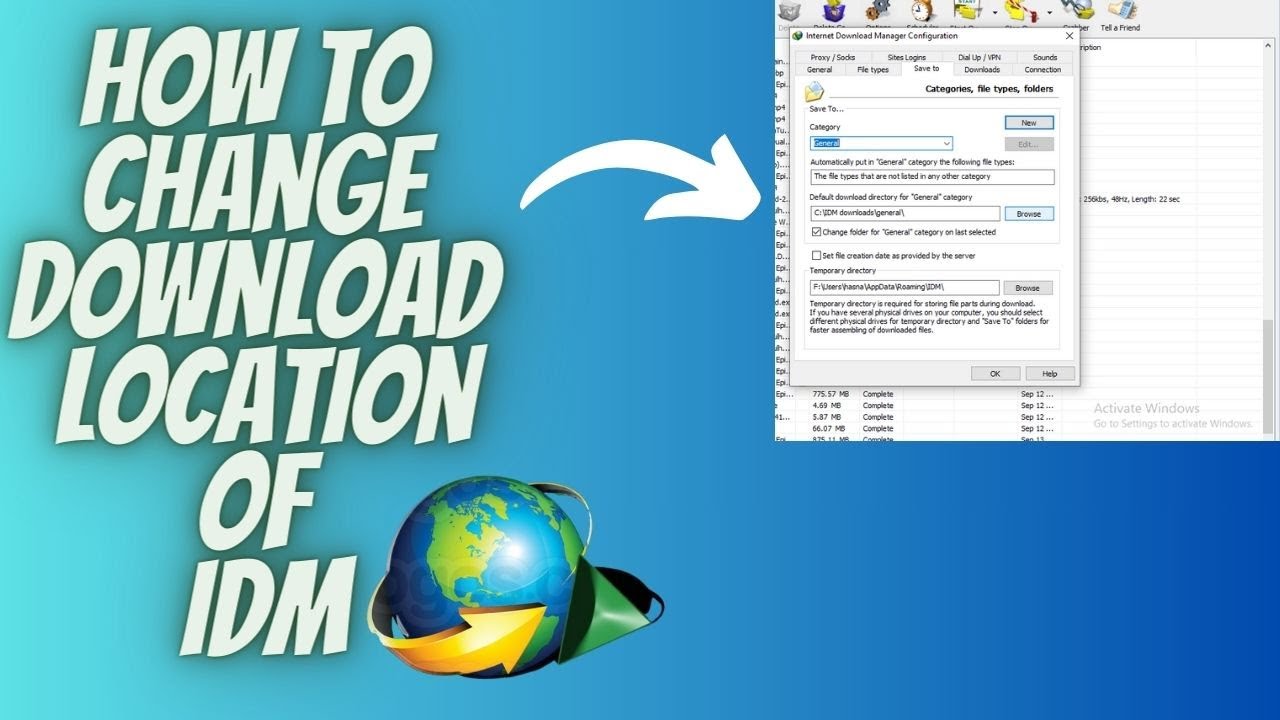The image size is (1280, 720).
Task: Confirm configuration with OK button
Action: (x=995, y=373)
